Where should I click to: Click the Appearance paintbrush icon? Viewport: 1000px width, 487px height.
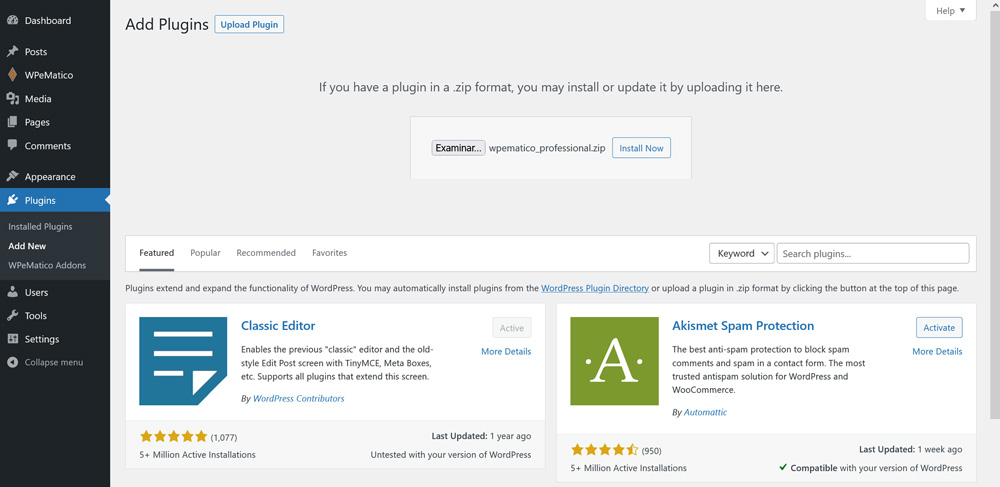coord(12,177)
